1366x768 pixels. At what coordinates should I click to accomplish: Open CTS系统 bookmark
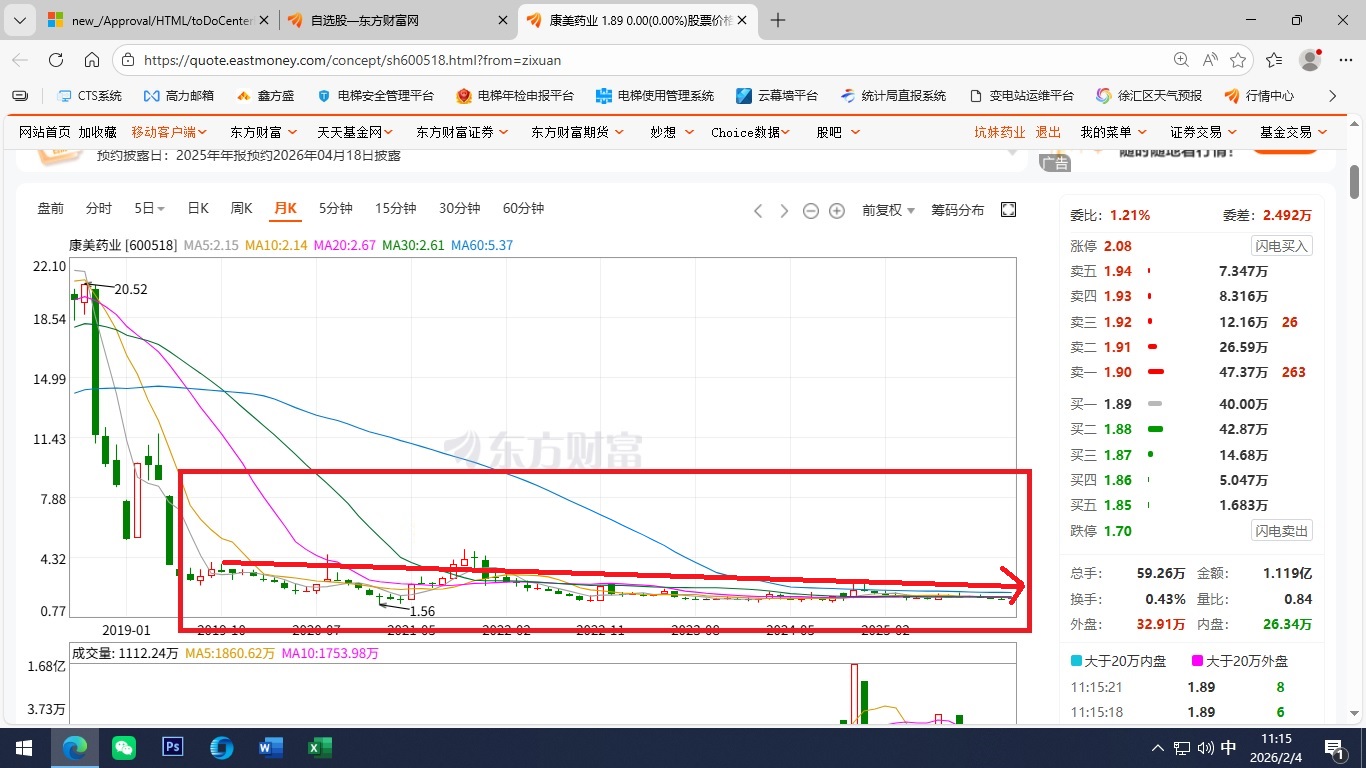[x=89, y=96]
